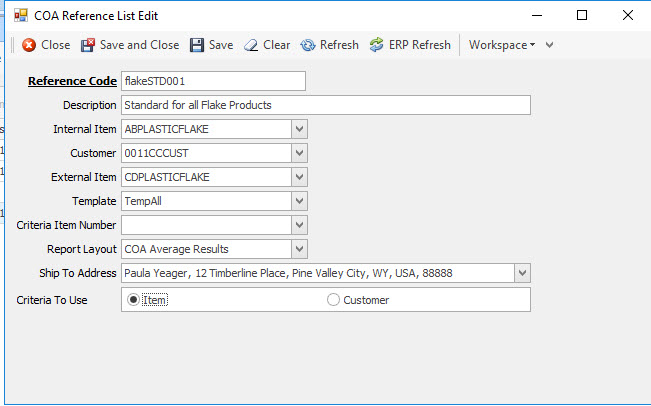Click the COA Reference List Edit window icon

[x=21, y=16]
